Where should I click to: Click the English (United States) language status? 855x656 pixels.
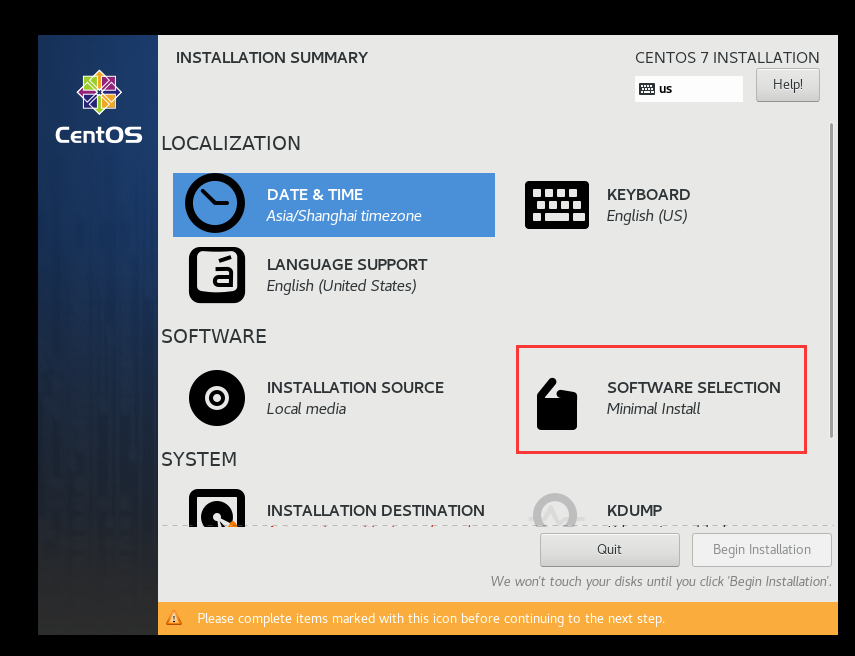pyautogui.click(x=341, y=286)
